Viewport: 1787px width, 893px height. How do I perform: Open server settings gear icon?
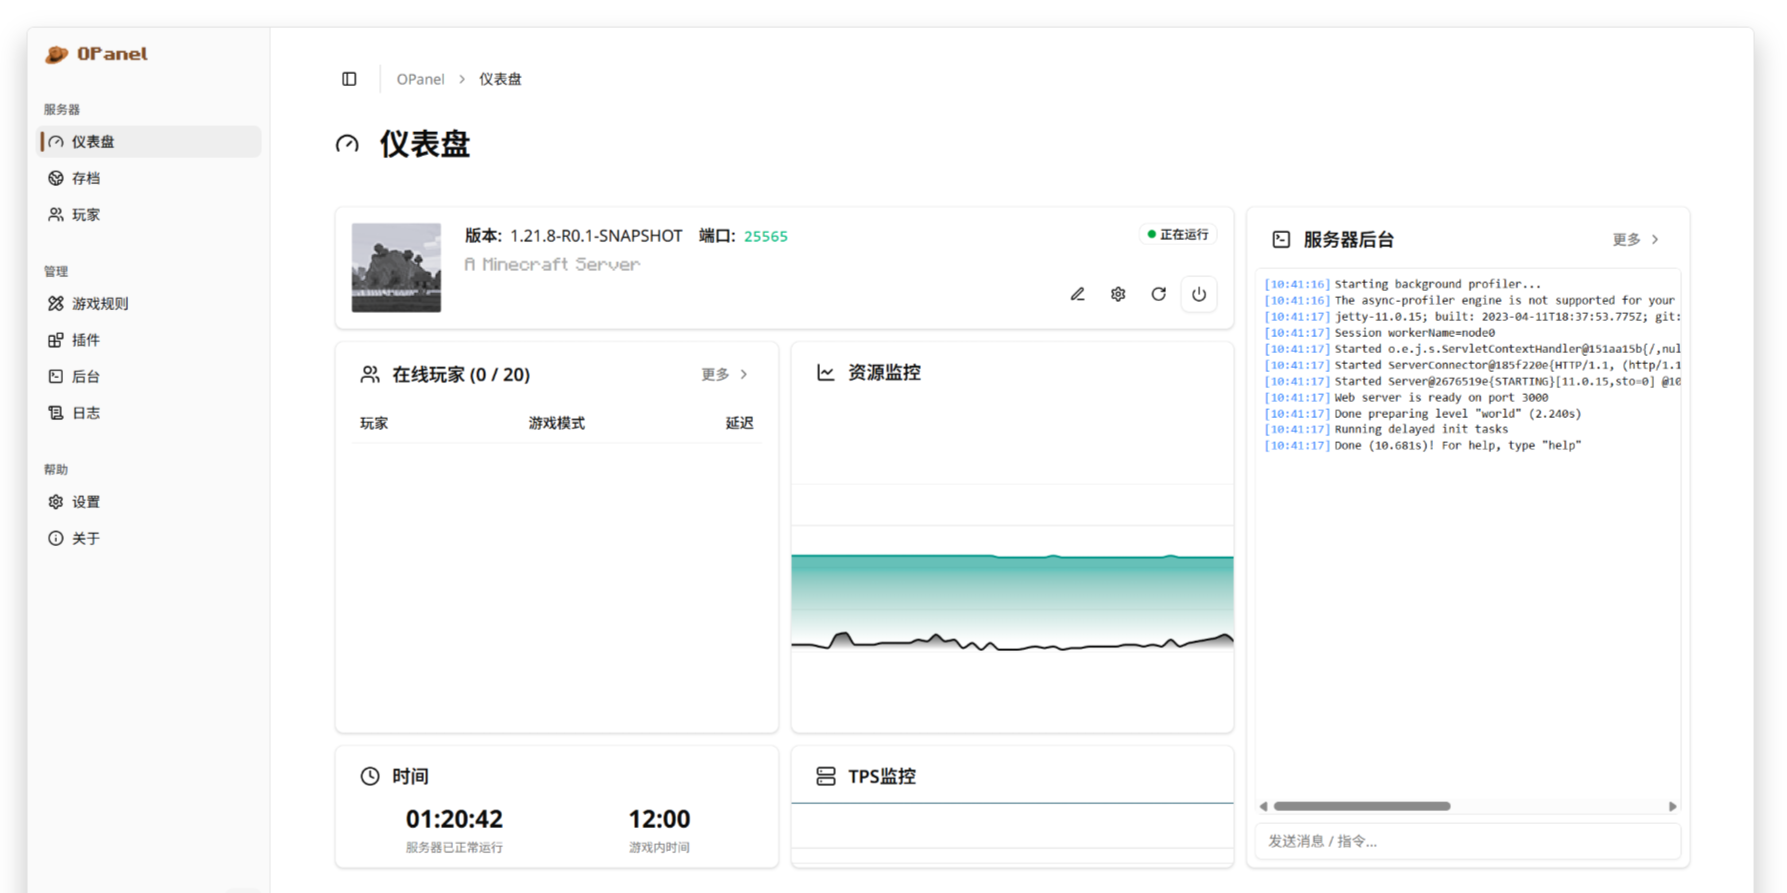[x=1118, y=294]
